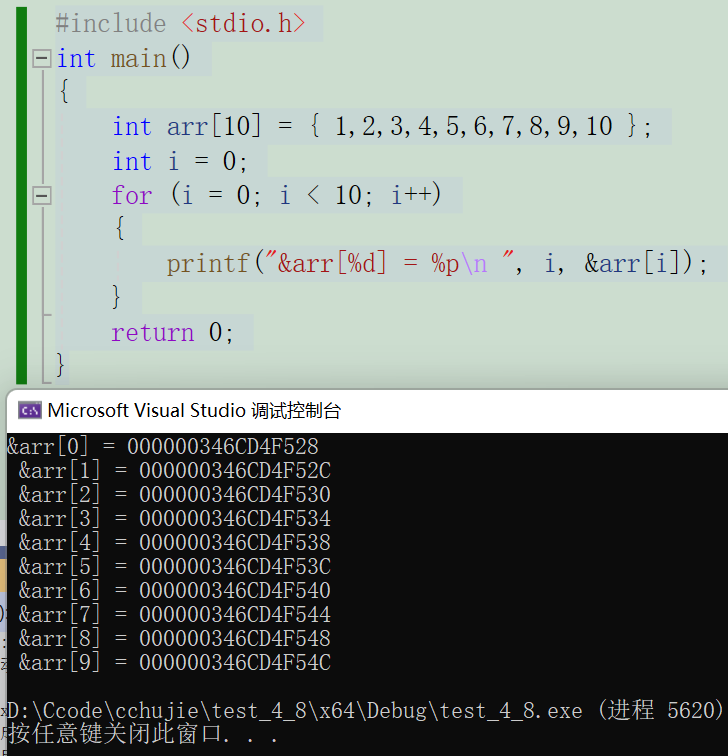Click console output line &arr[6]
This screenshot has height=756, width=728.
(x=175, y=591)
